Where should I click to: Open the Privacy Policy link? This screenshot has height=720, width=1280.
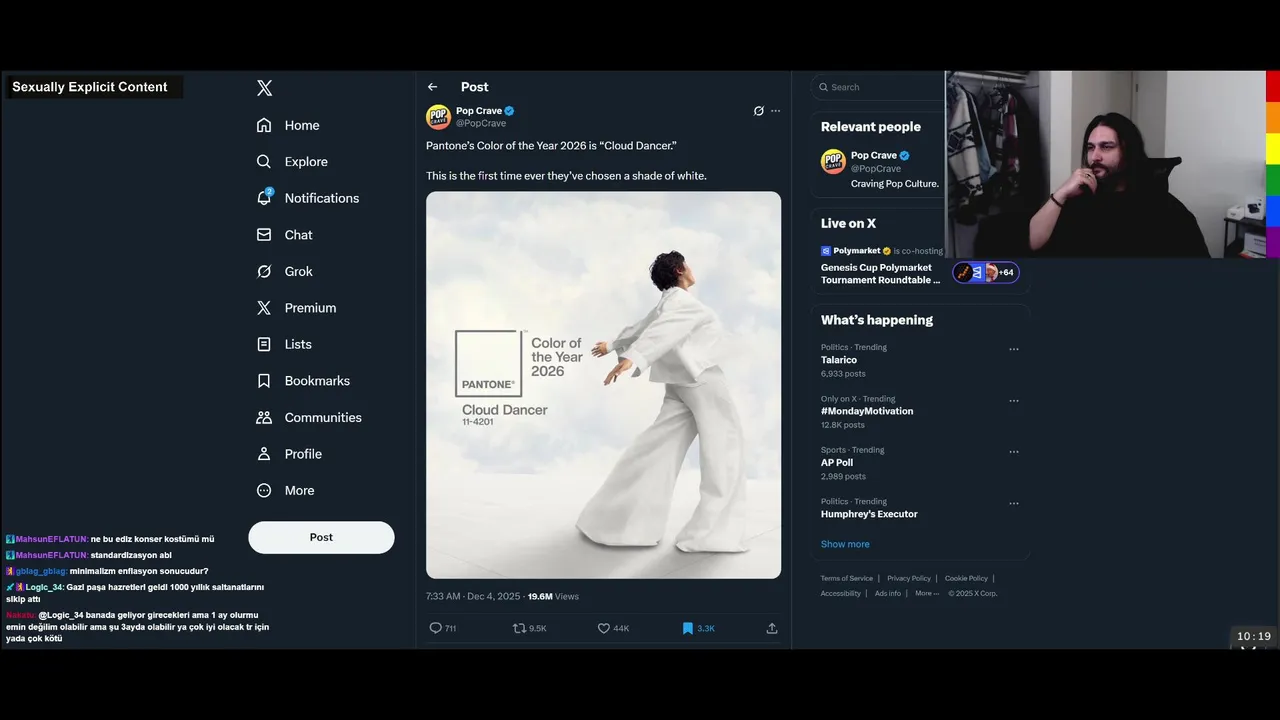coord(909,578)
